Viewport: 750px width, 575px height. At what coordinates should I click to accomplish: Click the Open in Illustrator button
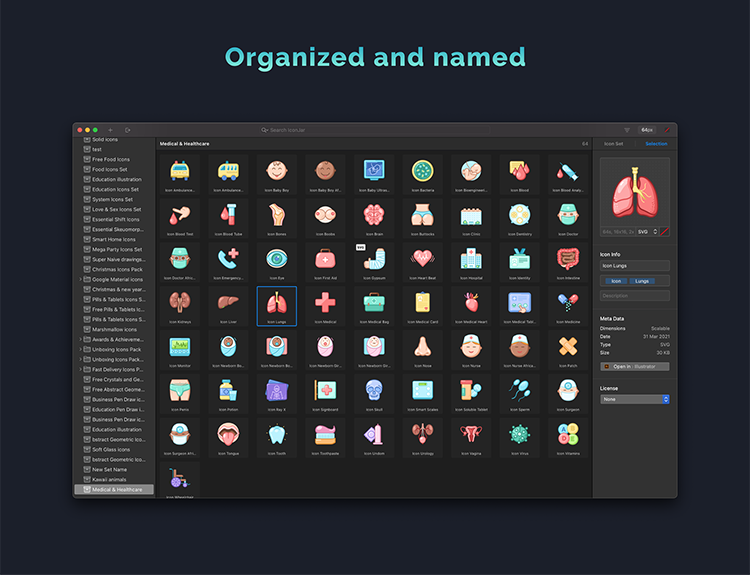pyautogui.click(x=635, y=366)
